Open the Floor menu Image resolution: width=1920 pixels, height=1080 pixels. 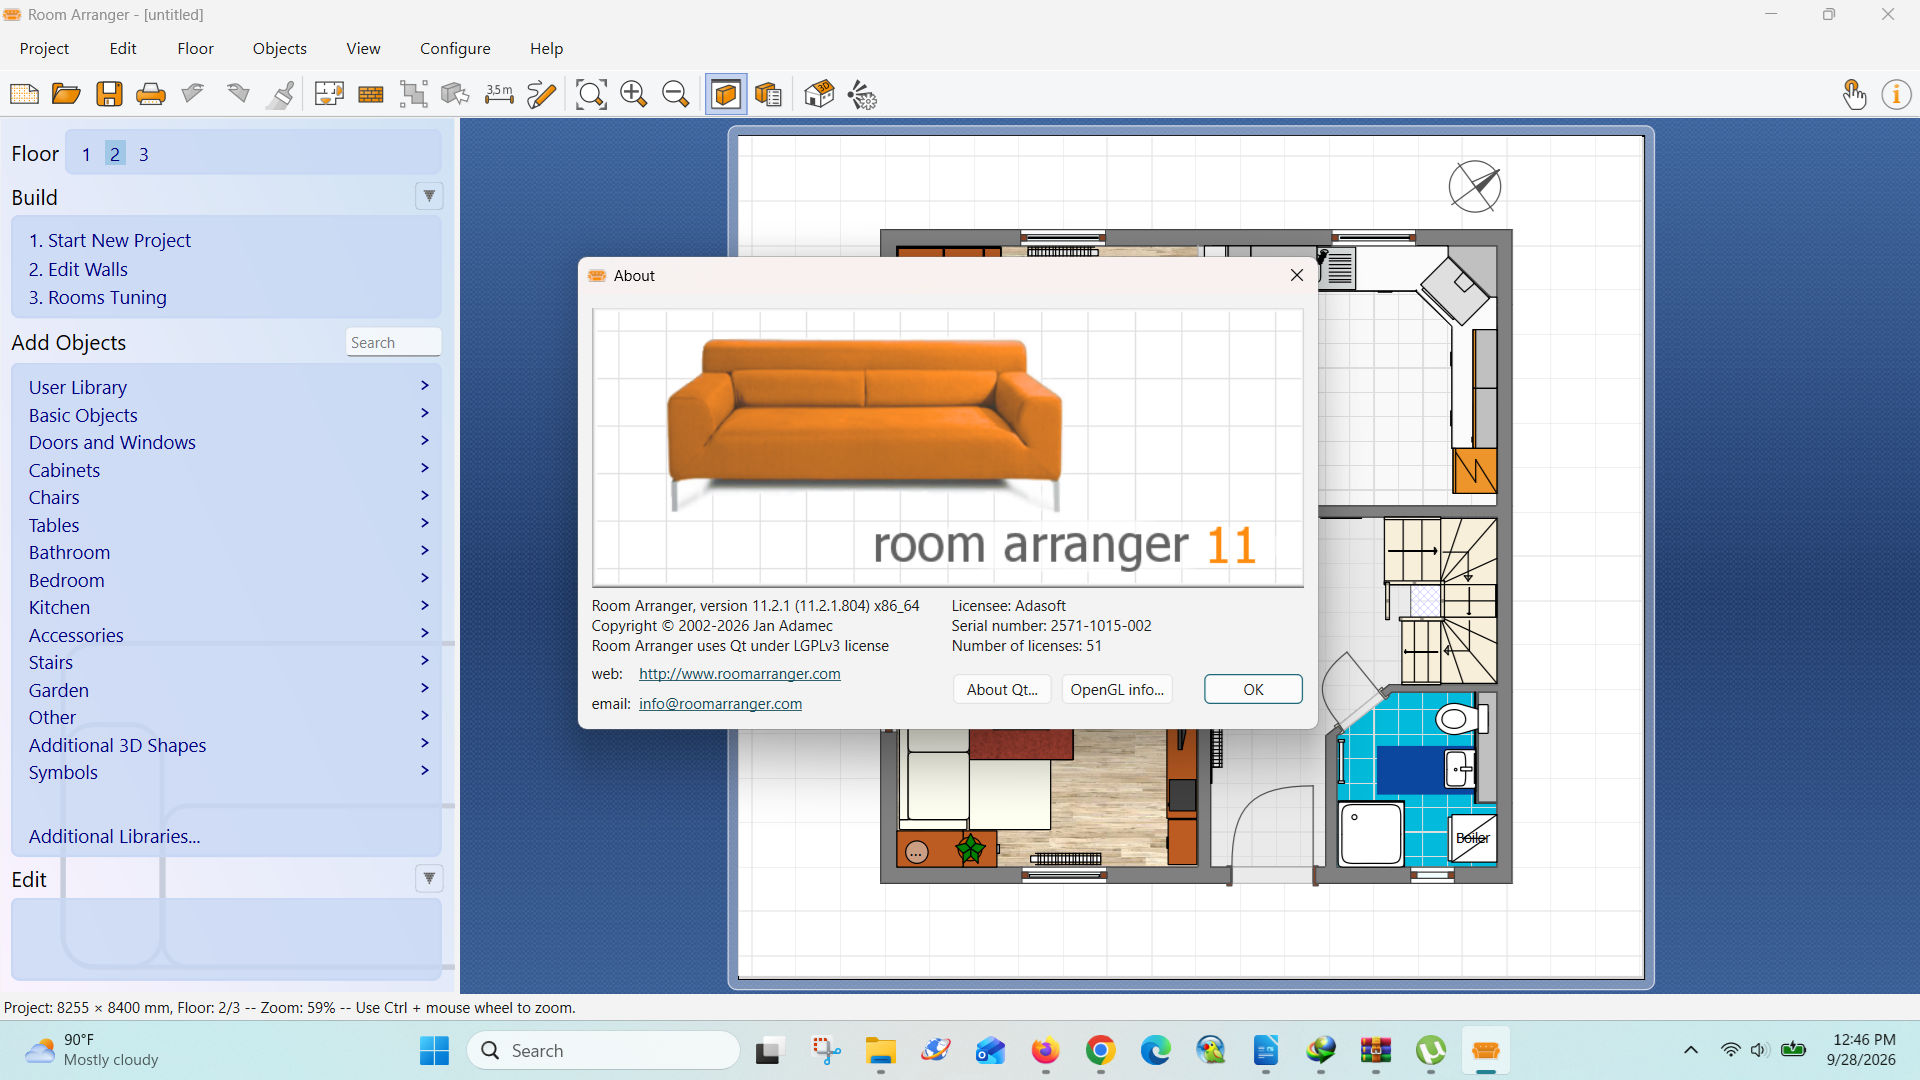tap(195, 48)
